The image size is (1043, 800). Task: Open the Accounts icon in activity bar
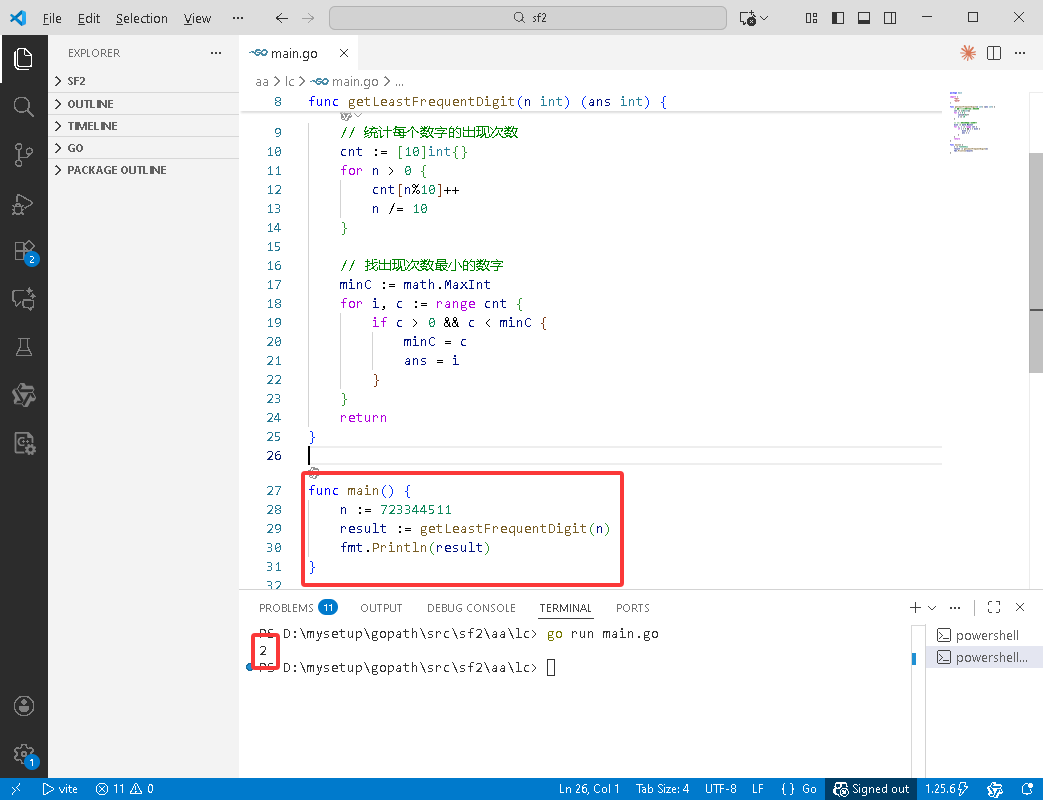(23, 706)
